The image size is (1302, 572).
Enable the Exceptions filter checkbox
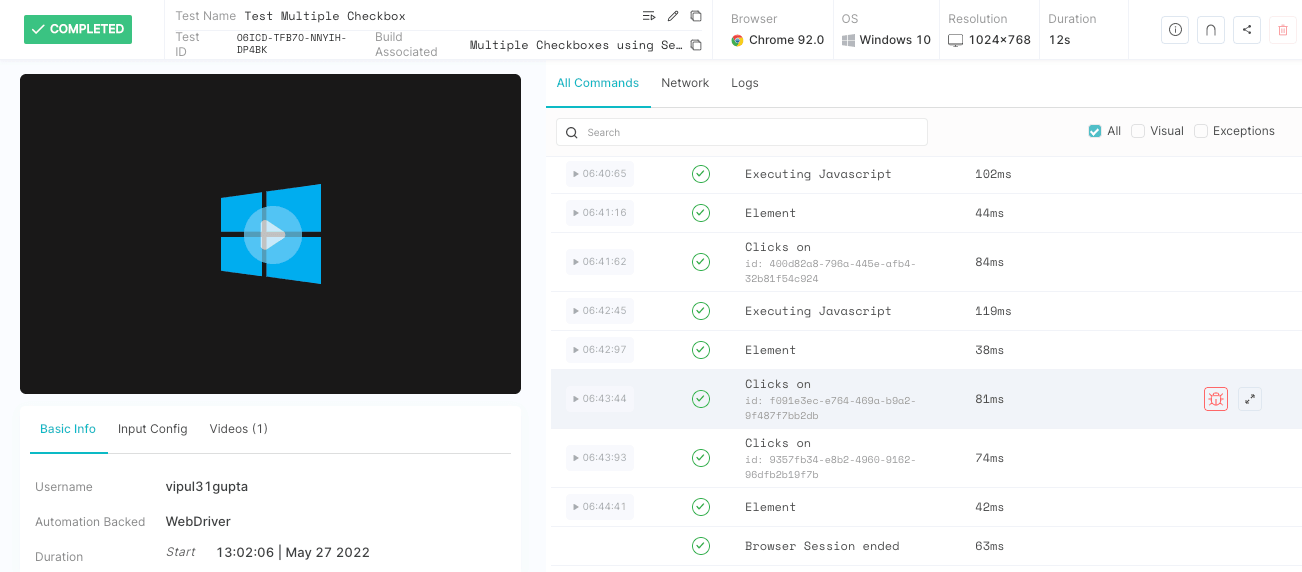pyautogui.click(x=1201, y=131)
